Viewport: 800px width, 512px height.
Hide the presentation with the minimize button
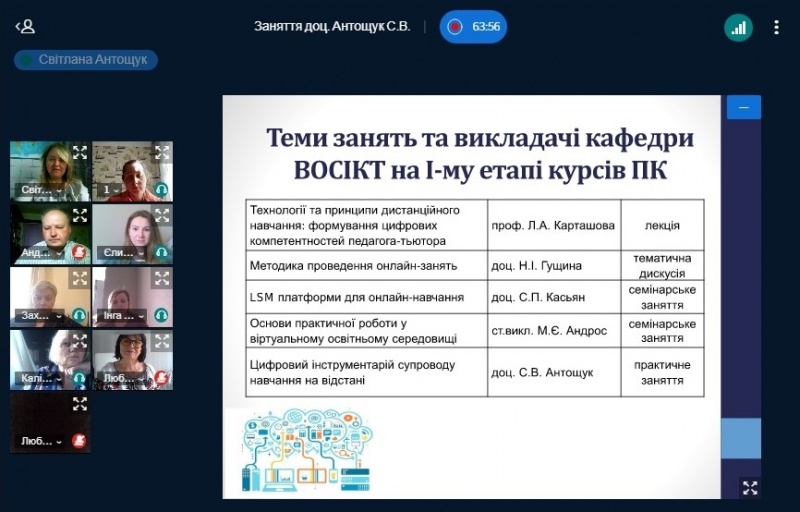click(x=743, y=107)
